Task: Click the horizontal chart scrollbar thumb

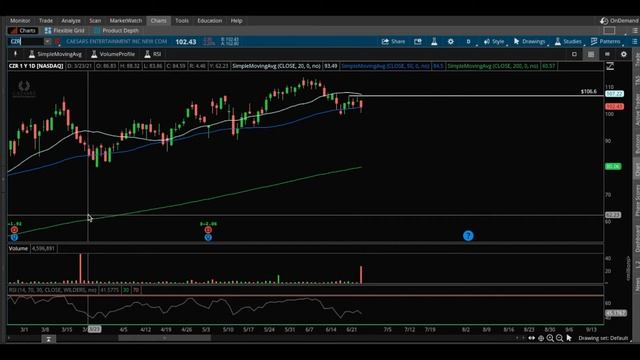Action: (164, 338)
